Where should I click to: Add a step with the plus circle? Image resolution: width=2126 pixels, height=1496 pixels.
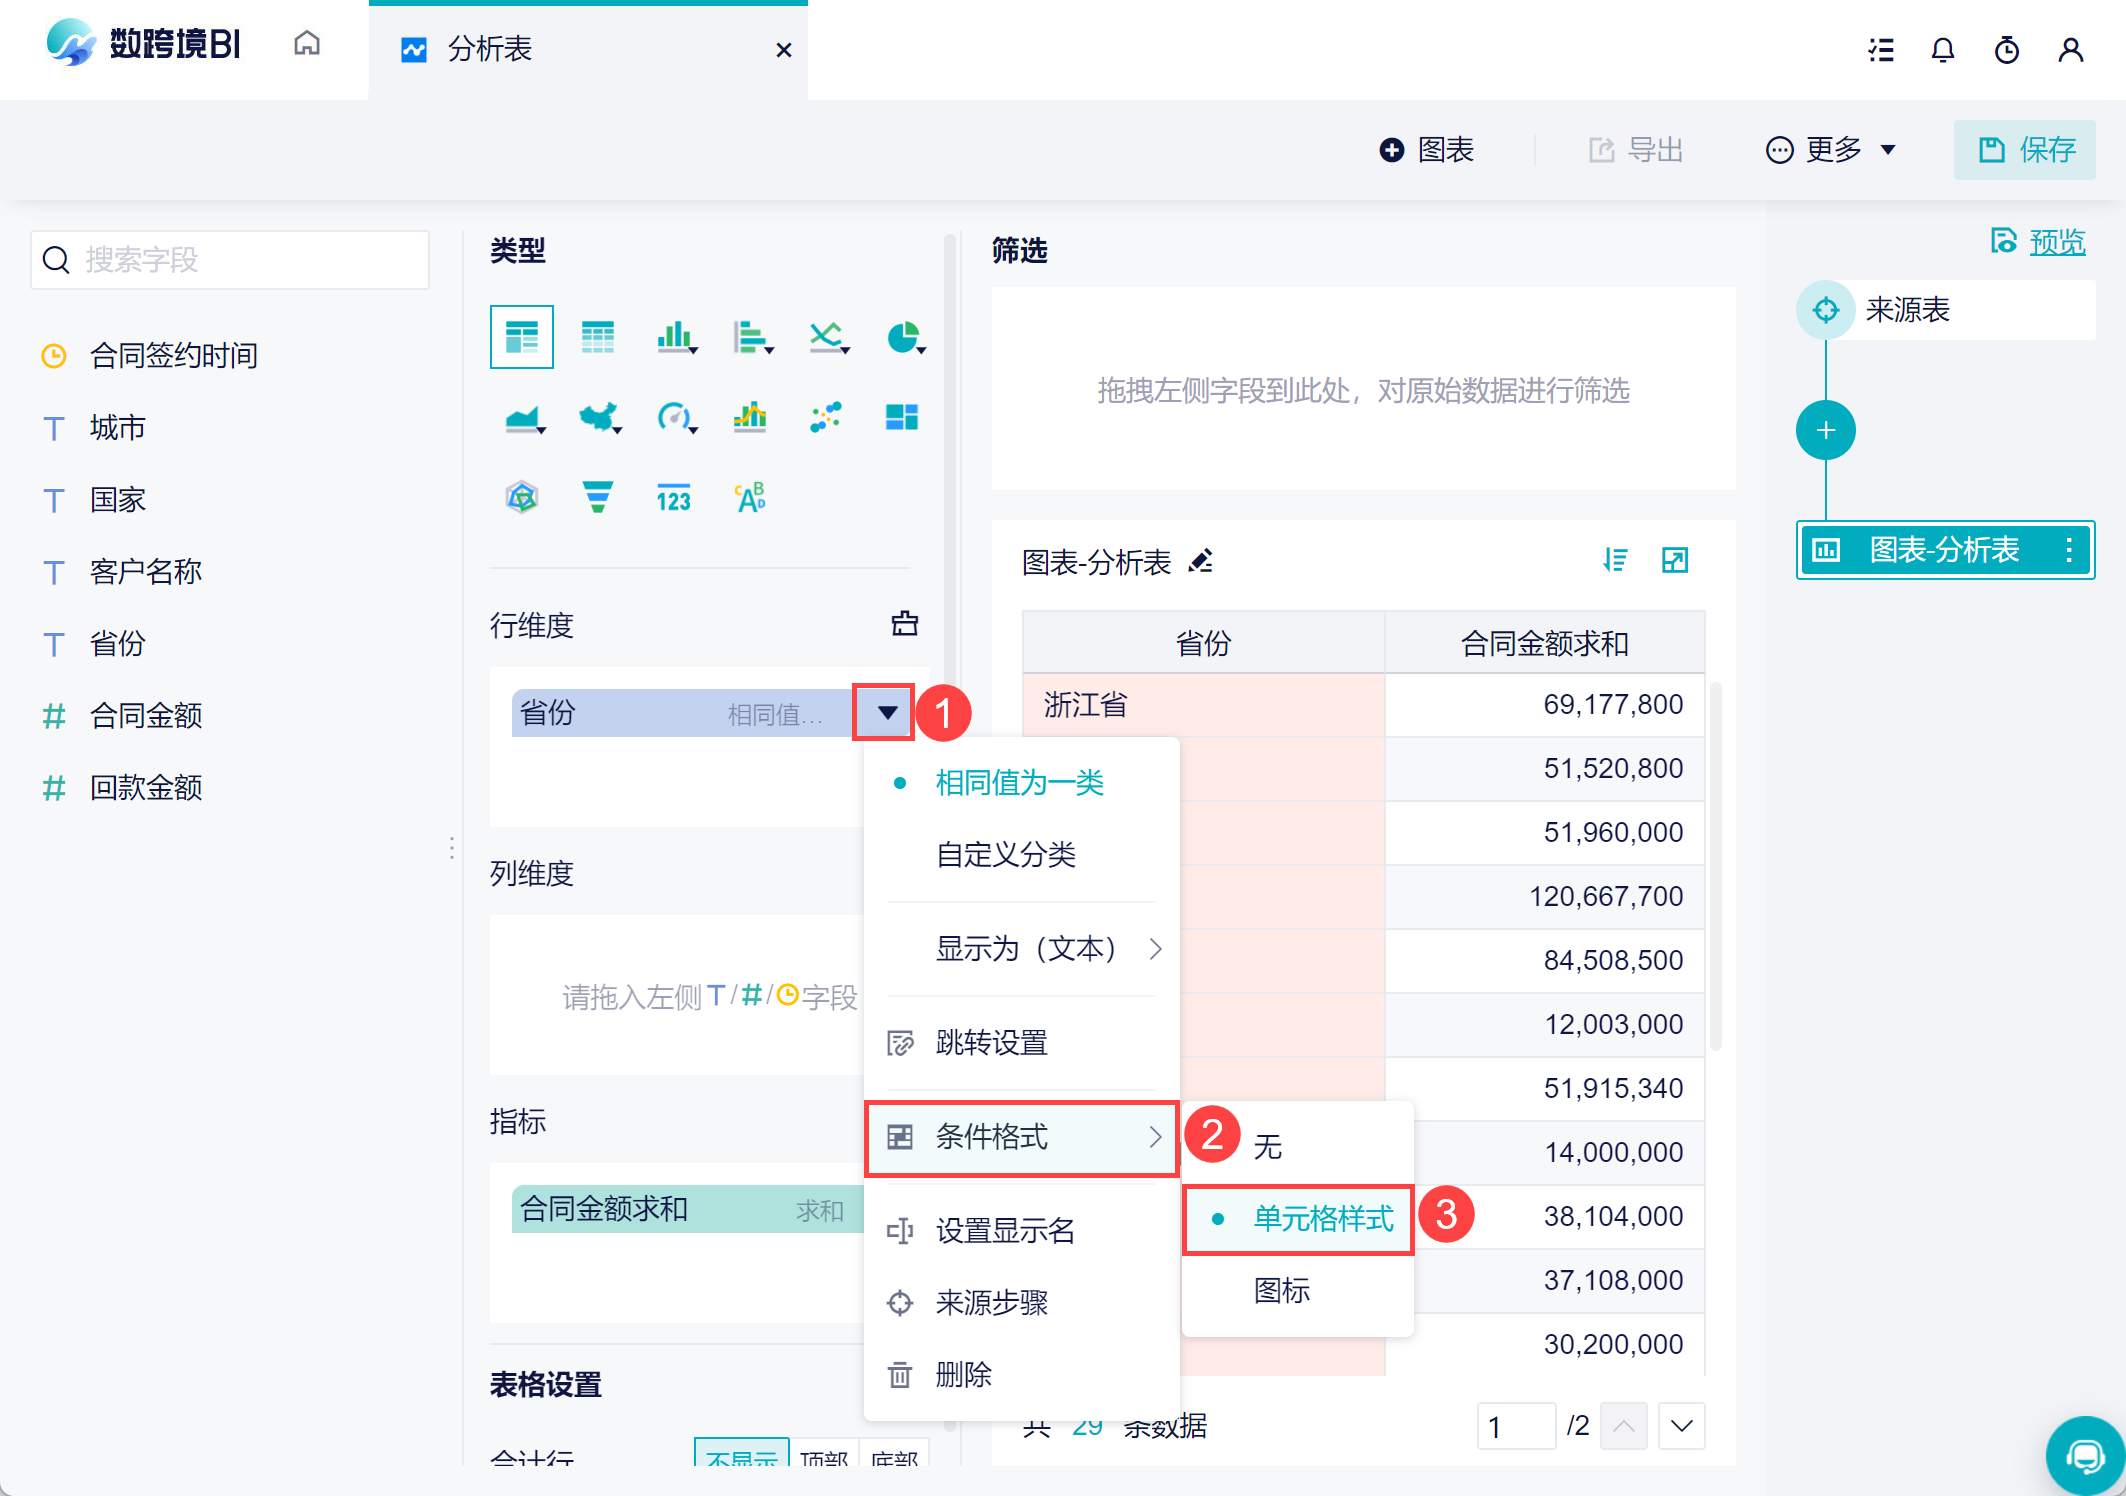(1825, 430)
